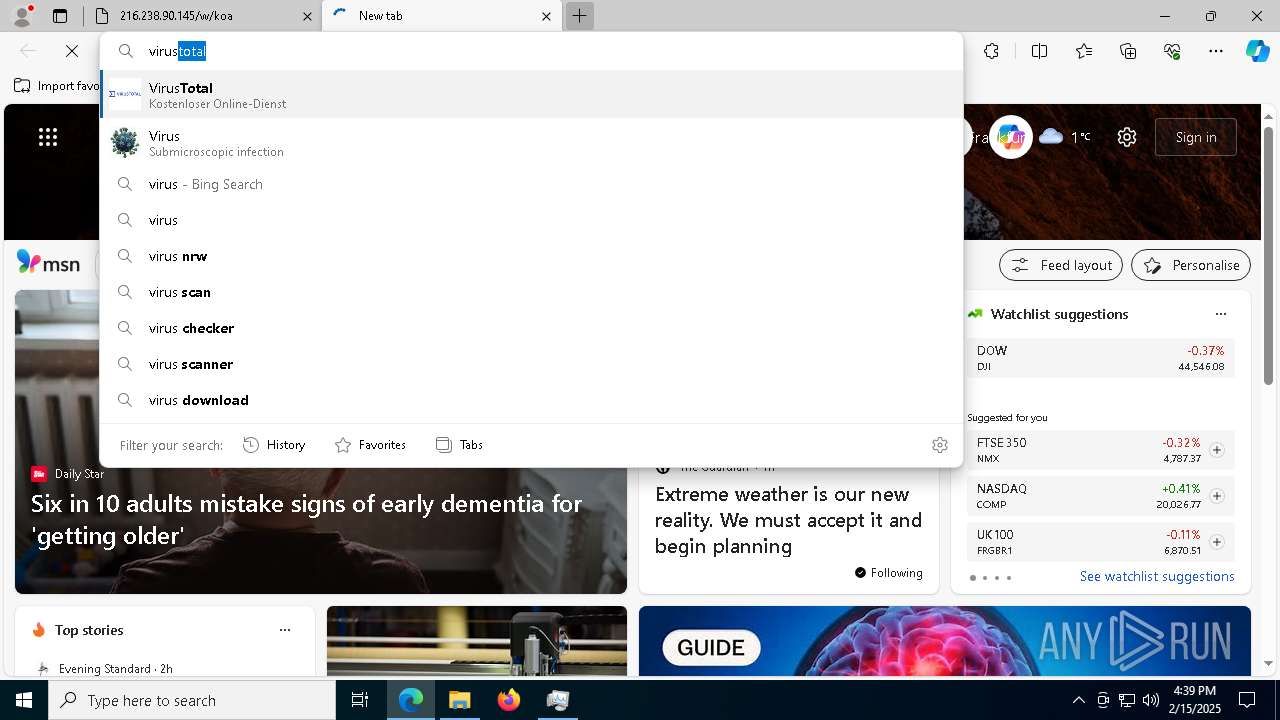Choose the 'virus checker' suggestion
The image size is (1280, 720).
[x=531, y=328]
